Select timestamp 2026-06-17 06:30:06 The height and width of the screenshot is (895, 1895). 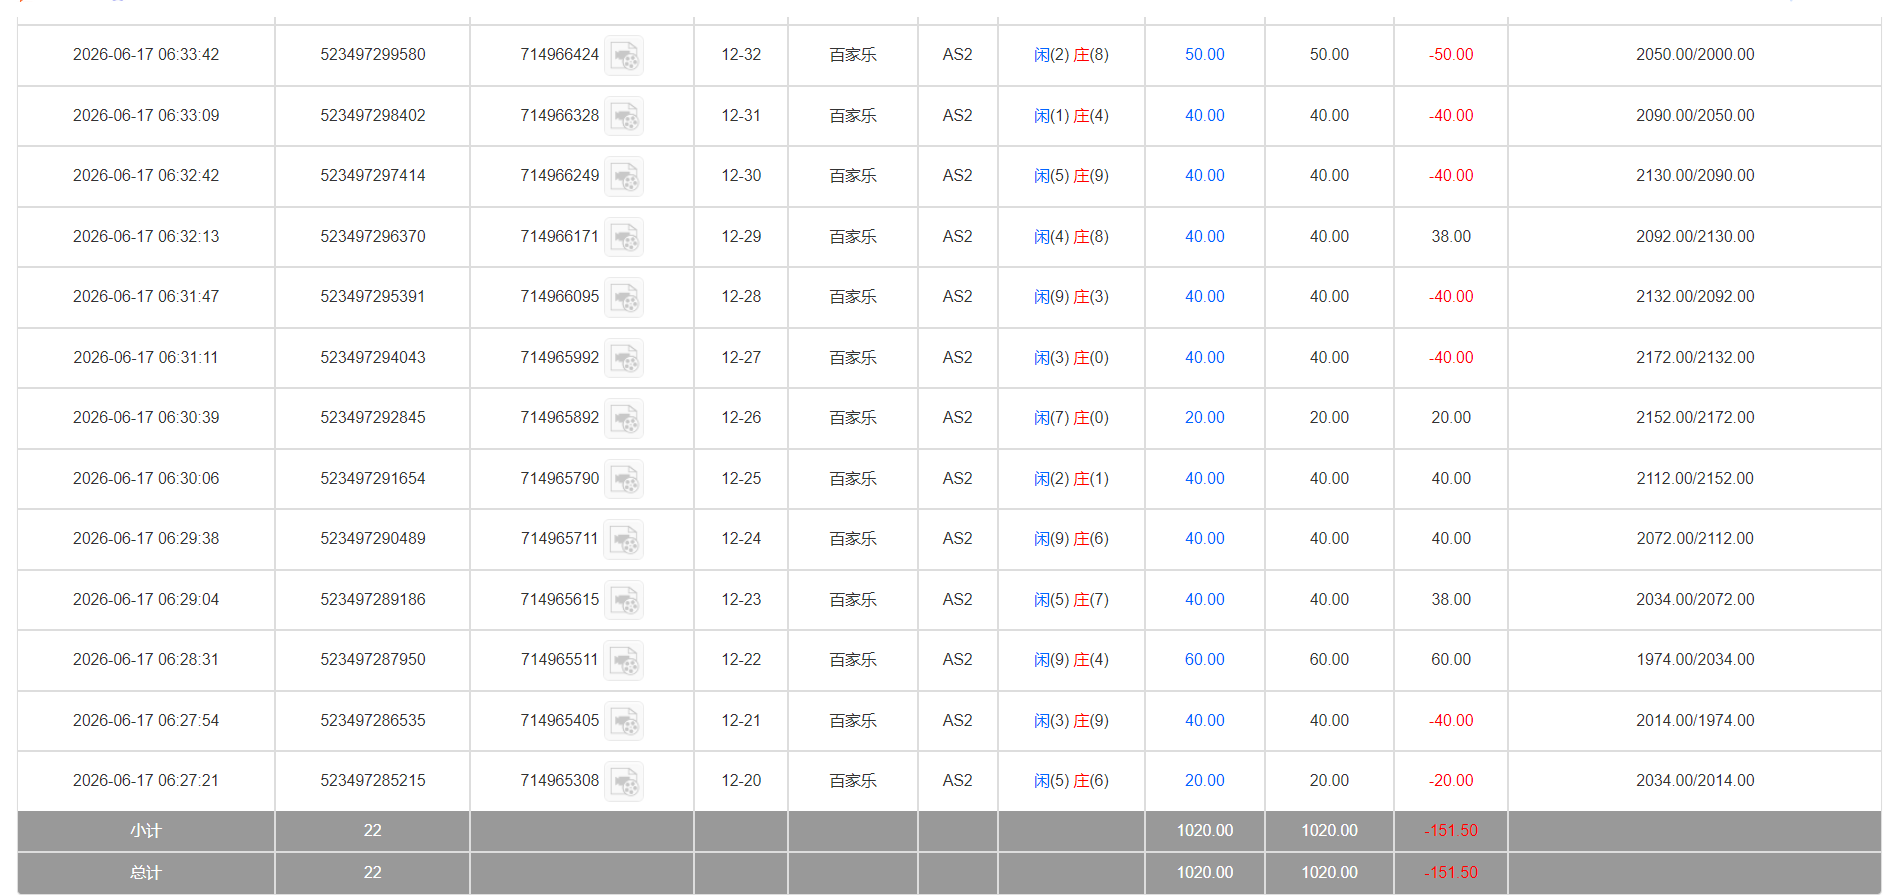pyautogui.click(x=146, y=479)
